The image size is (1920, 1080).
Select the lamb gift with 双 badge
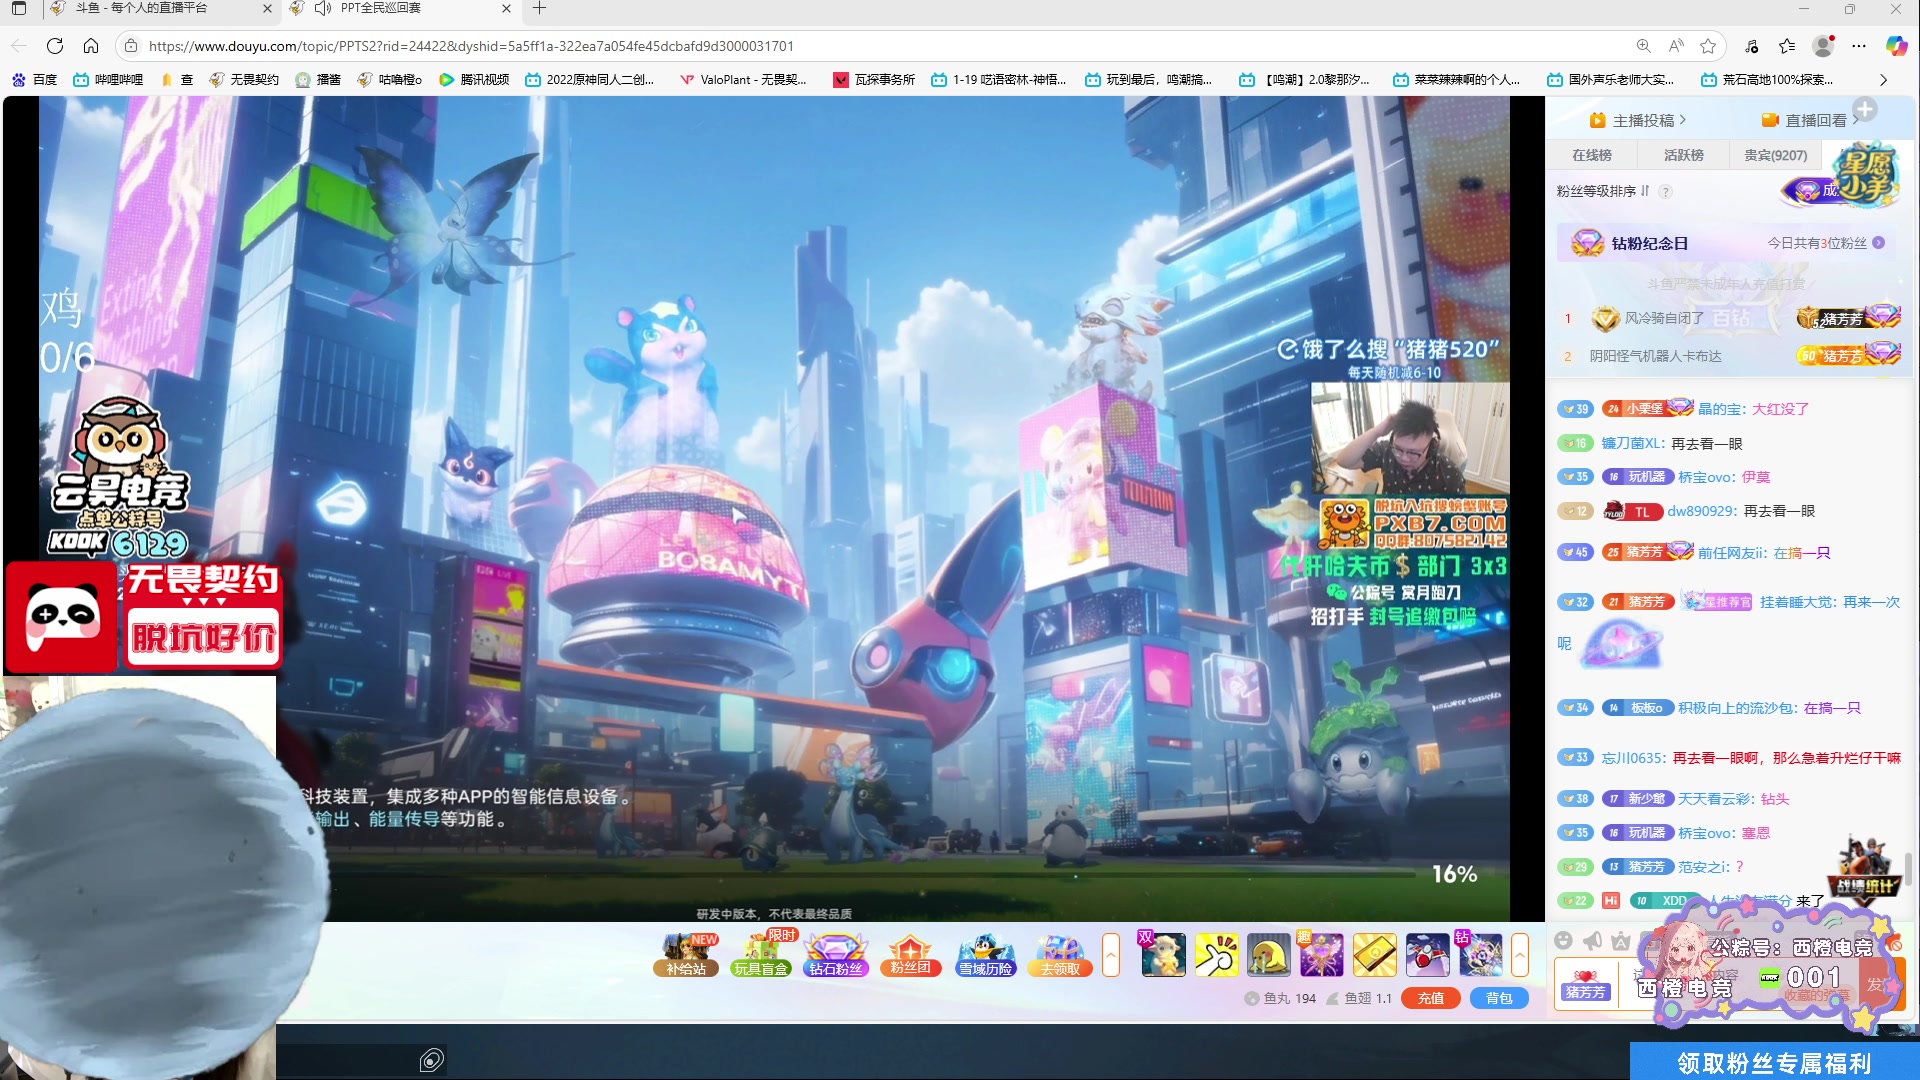1162,954
